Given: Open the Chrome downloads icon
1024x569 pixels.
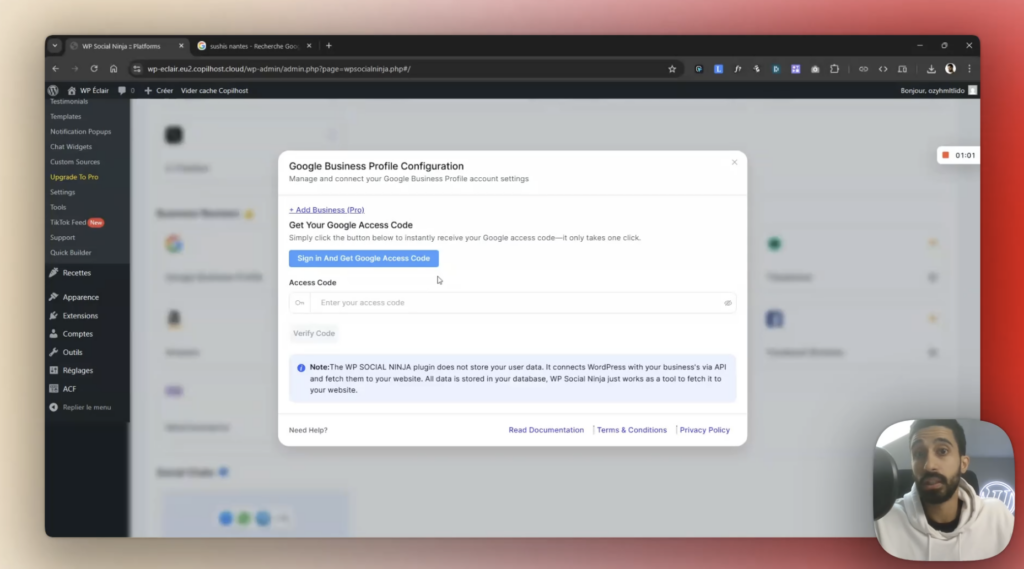Looking at the screenshot, I should point(931,69).
